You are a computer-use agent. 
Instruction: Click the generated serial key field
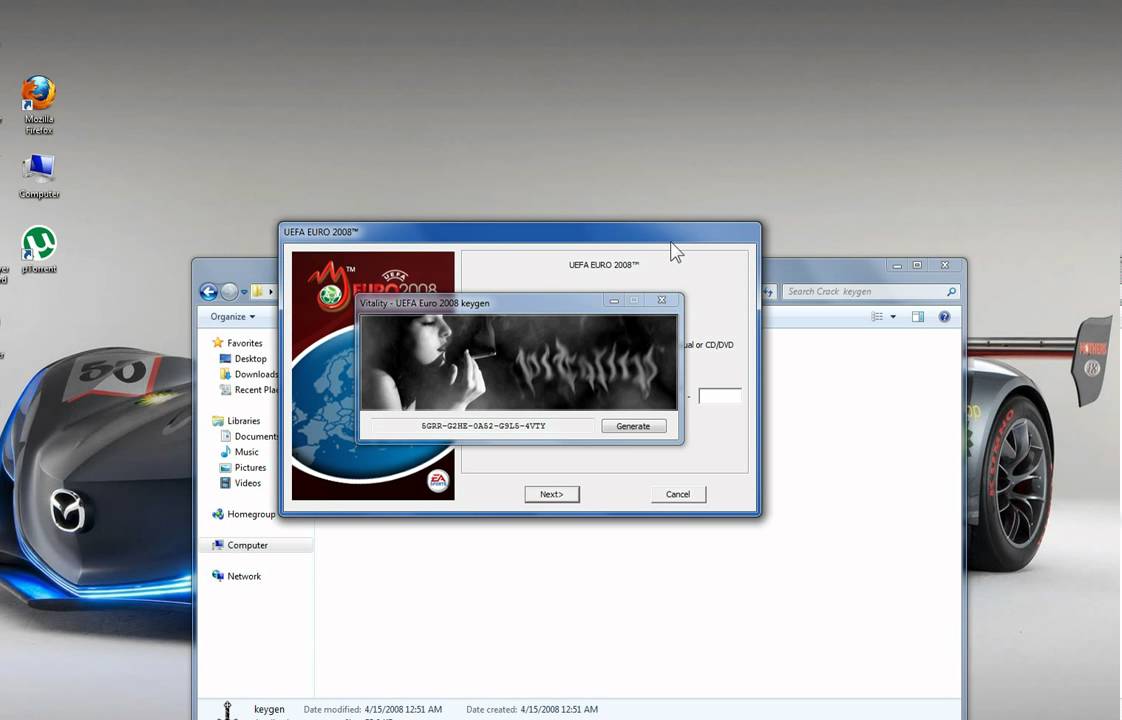483,426
